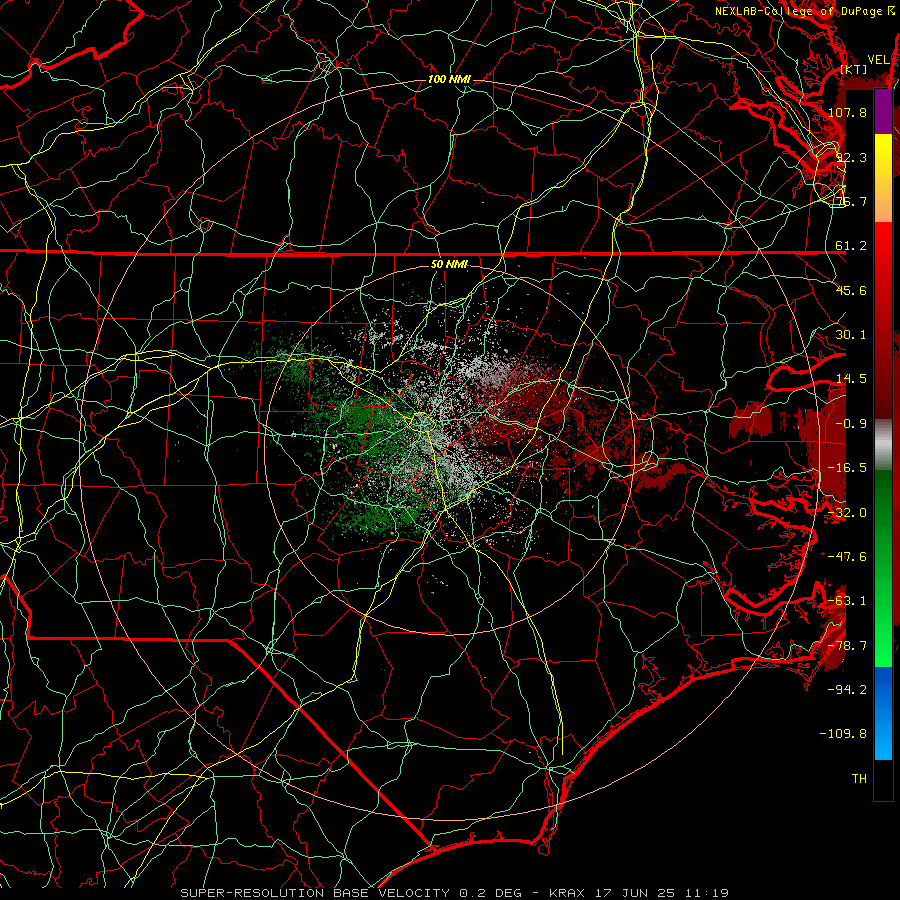Click the 100 NMI range ring label
The width and height of the screenshot is (900, 900).
[449, 79]
